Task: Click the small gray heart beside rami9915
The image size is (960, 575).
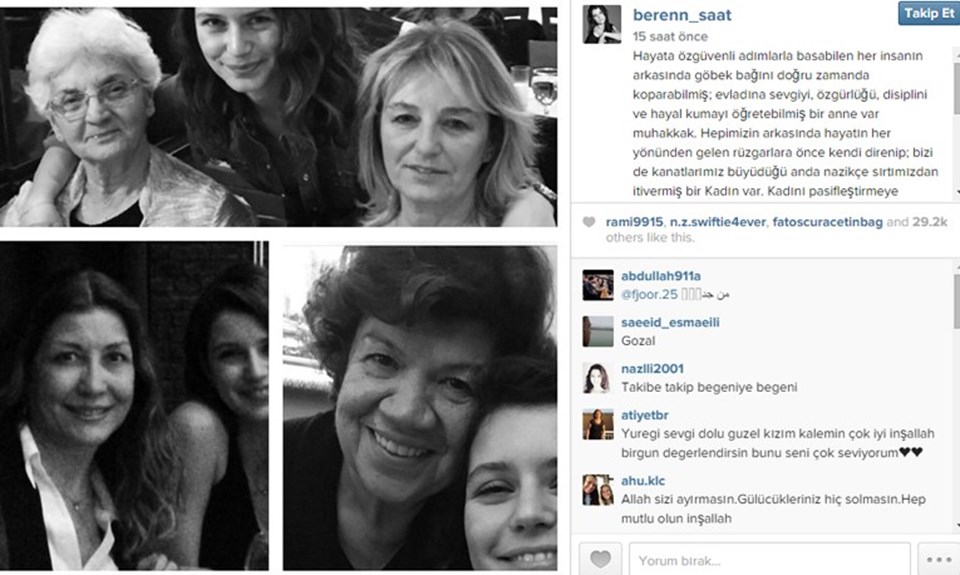Action: [588, 222]
